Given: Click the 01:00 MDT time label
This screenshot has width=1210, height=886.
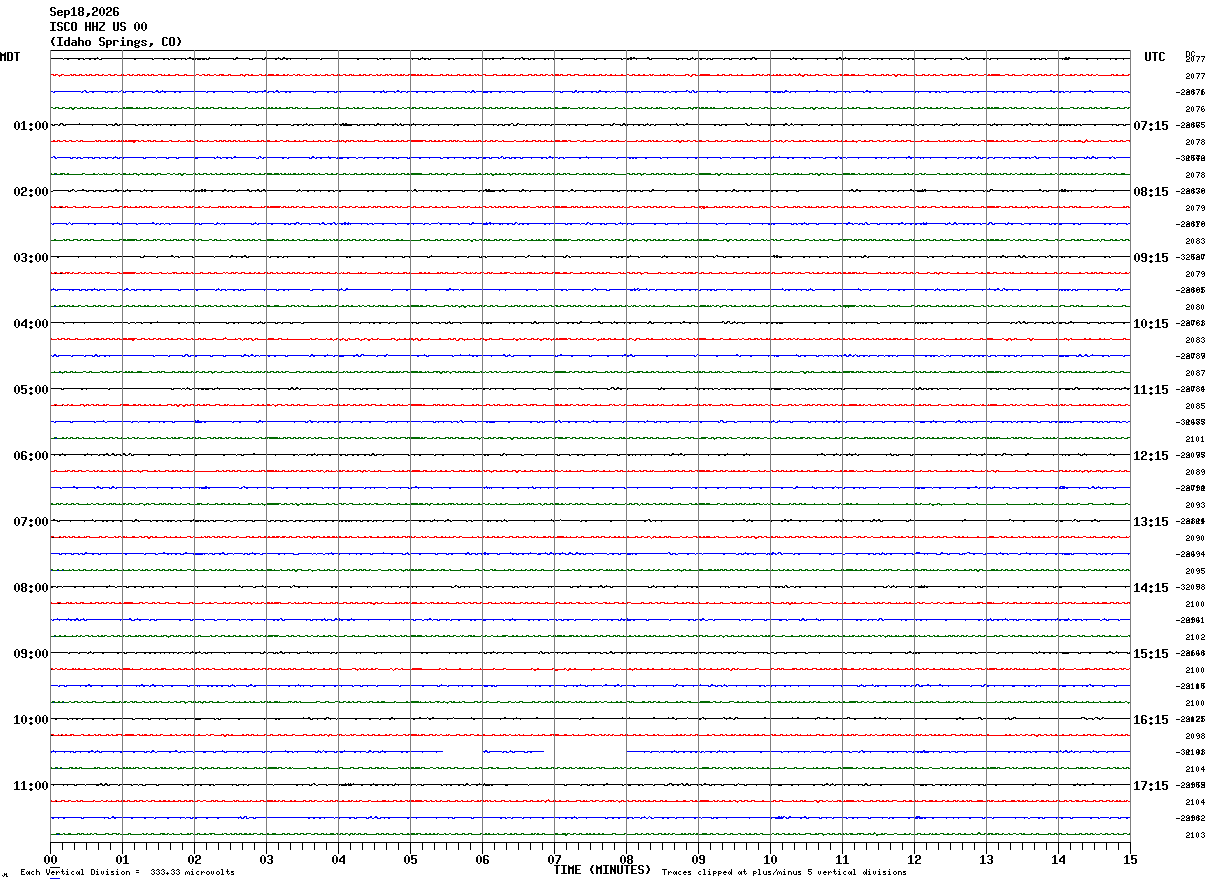Looking at the screenshot, I should [31, 126].
